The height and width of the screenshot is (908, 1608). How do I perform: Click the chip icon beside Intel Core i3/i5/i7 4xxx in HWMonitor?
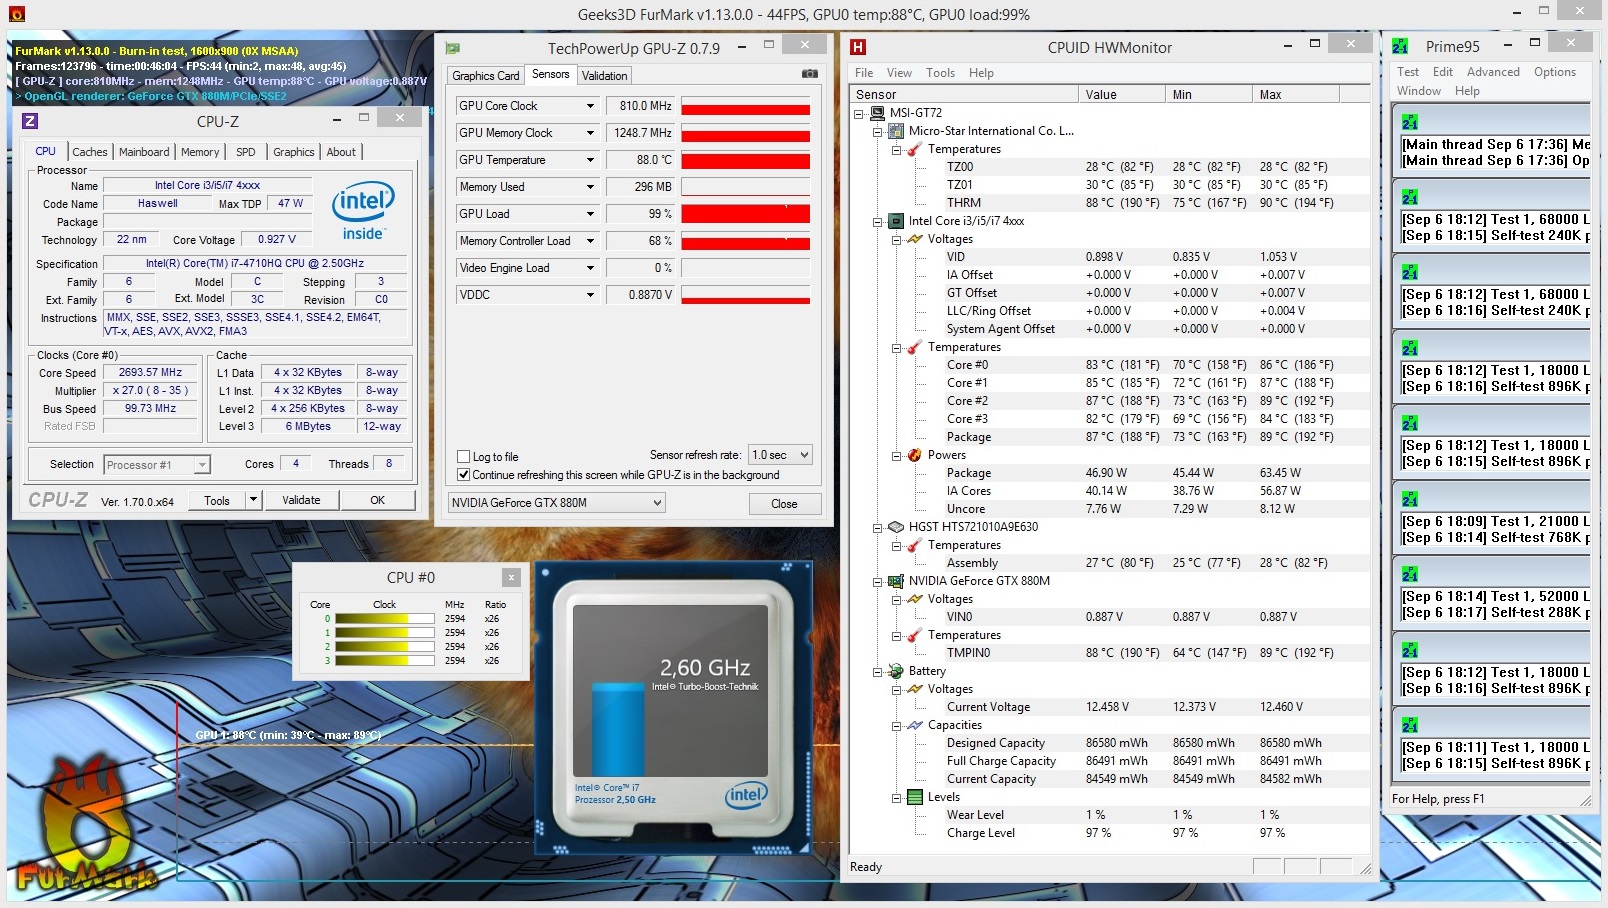pos(896,221)
